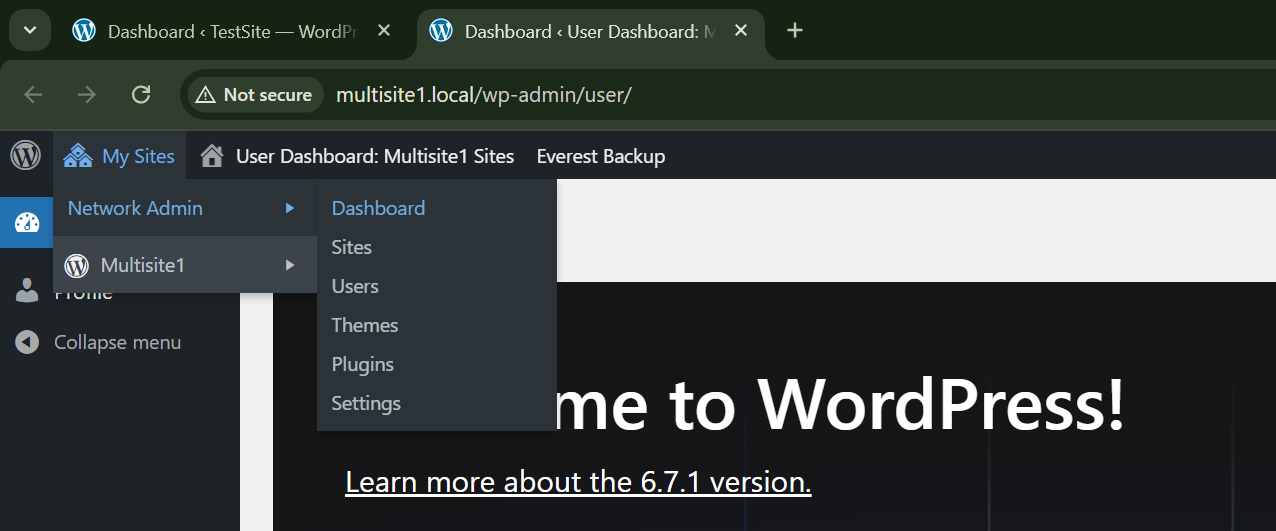Click the Not secure warning badge
Image resolution: width=1276 pixels, height=531 pixels.
click(255, 95)
